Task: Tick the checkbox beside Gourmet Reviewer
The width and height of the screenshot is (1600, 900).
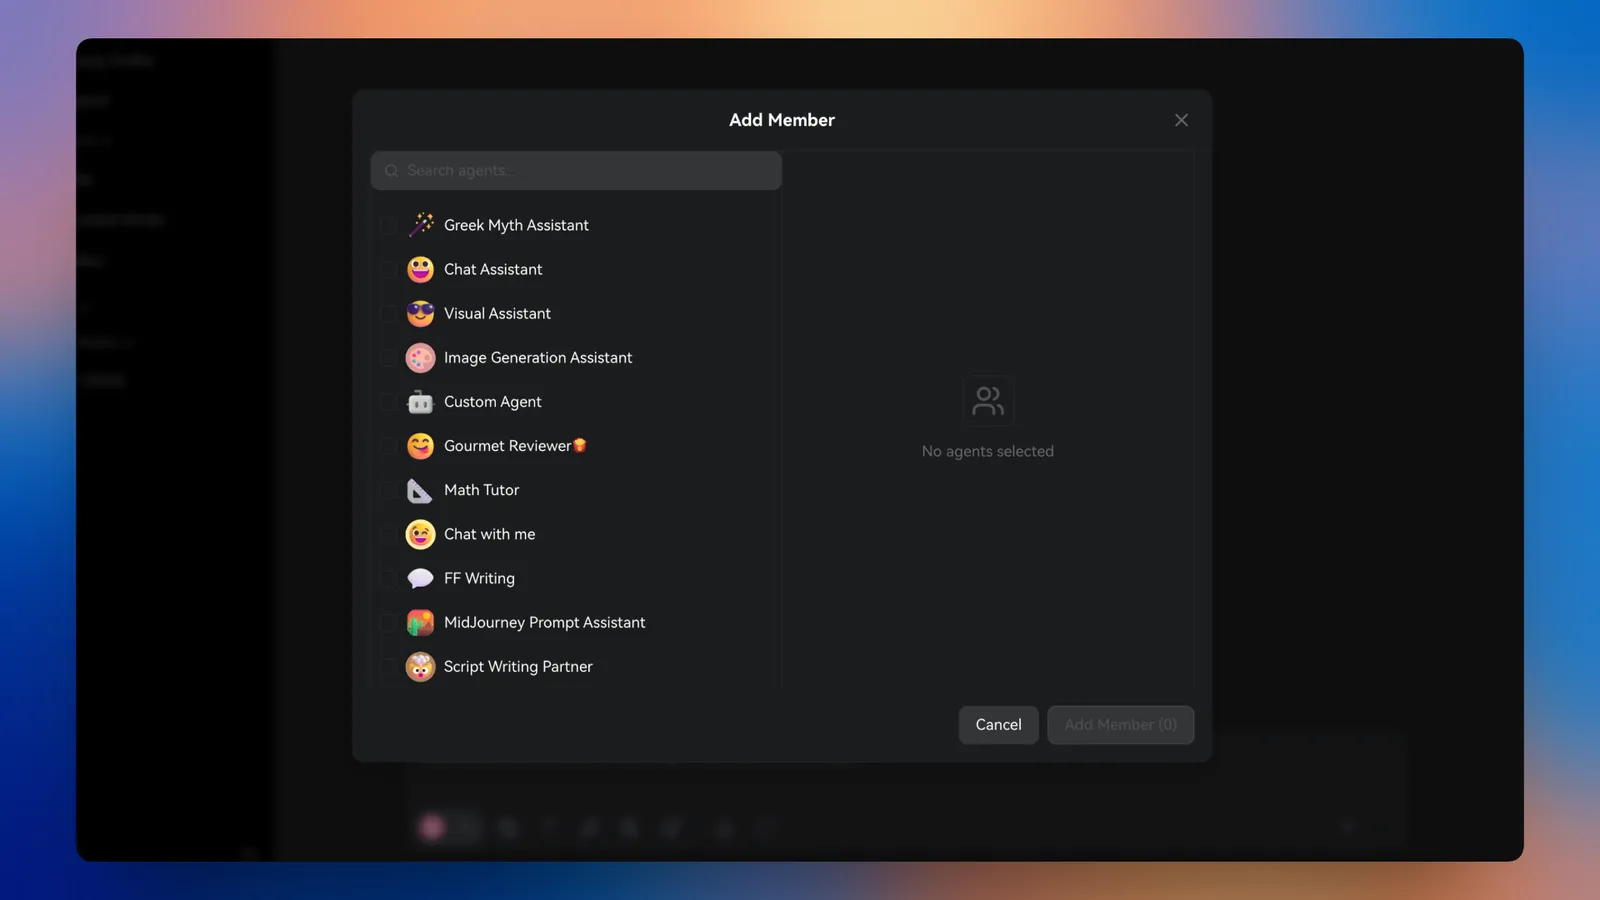Action: pos(388,446)
